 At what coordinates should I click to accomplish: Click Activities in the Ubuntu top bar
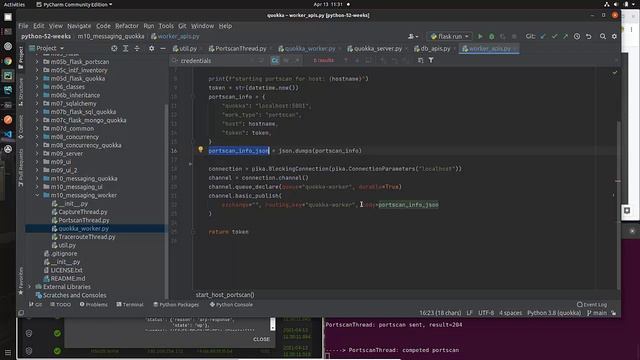[x=14, y=4]
